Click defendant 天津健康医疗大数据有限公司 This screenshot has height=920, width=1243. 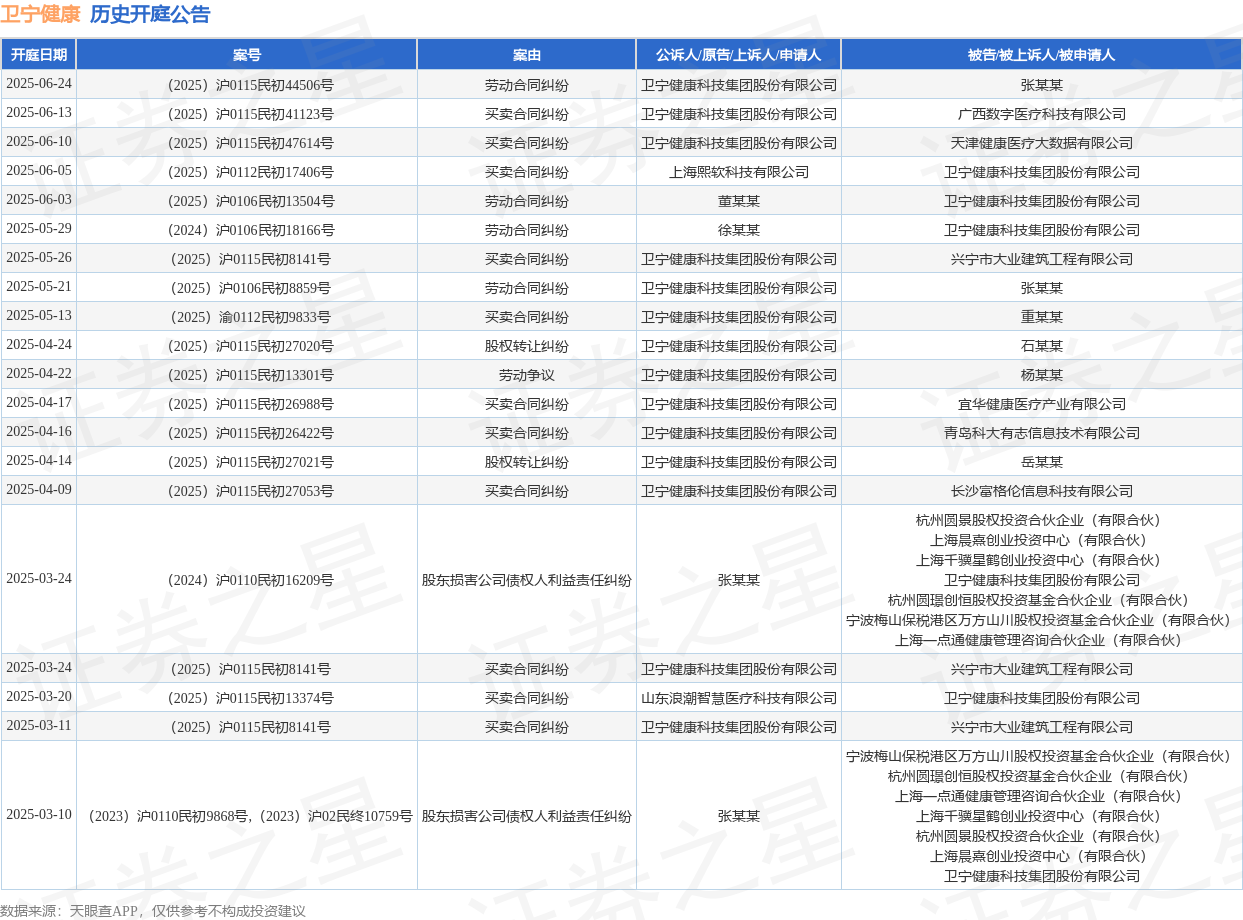(x=1042, y=143)
